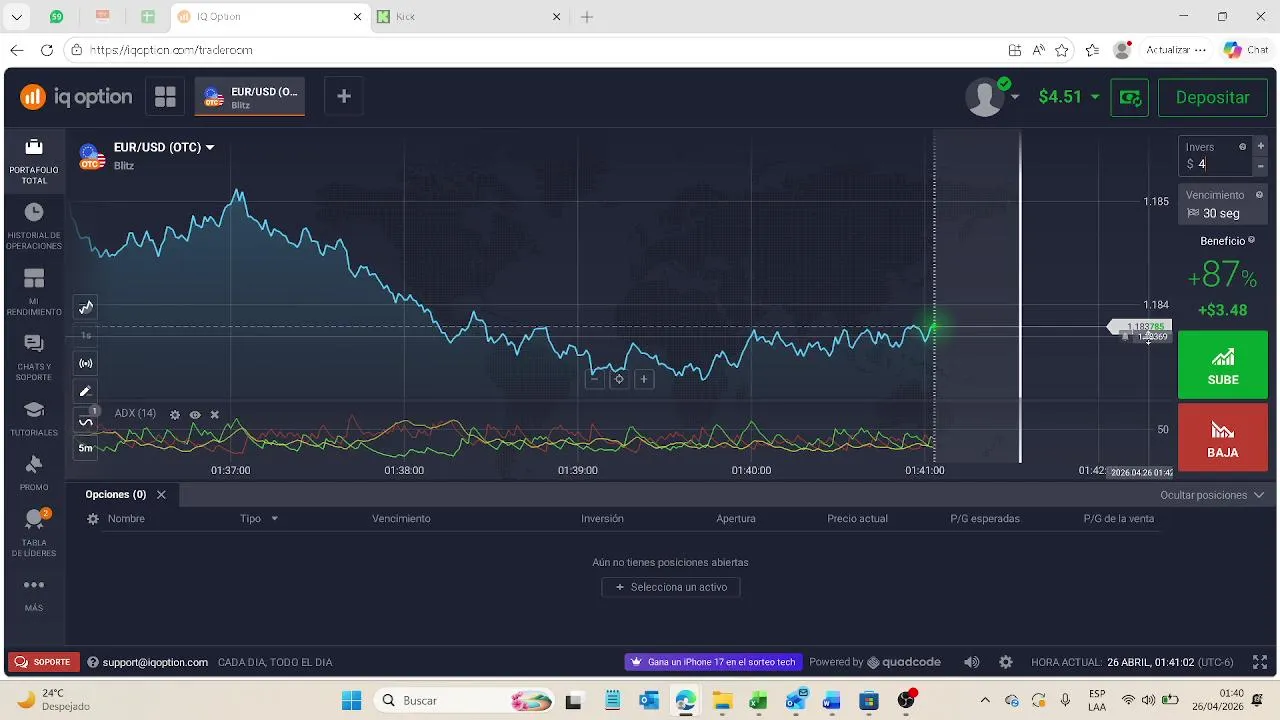This screenshot has height=720, width=1280.
Task: Open the Promo megaphone section
Action: click(x=34, y=473)
